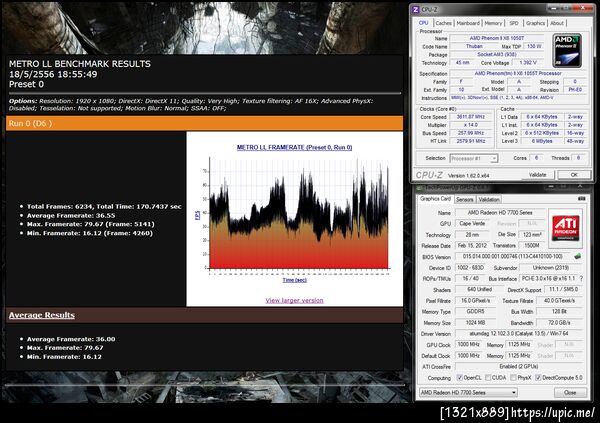Open the Graphics tab in CPU-Z
600x423 pixels.
point(535,23)
